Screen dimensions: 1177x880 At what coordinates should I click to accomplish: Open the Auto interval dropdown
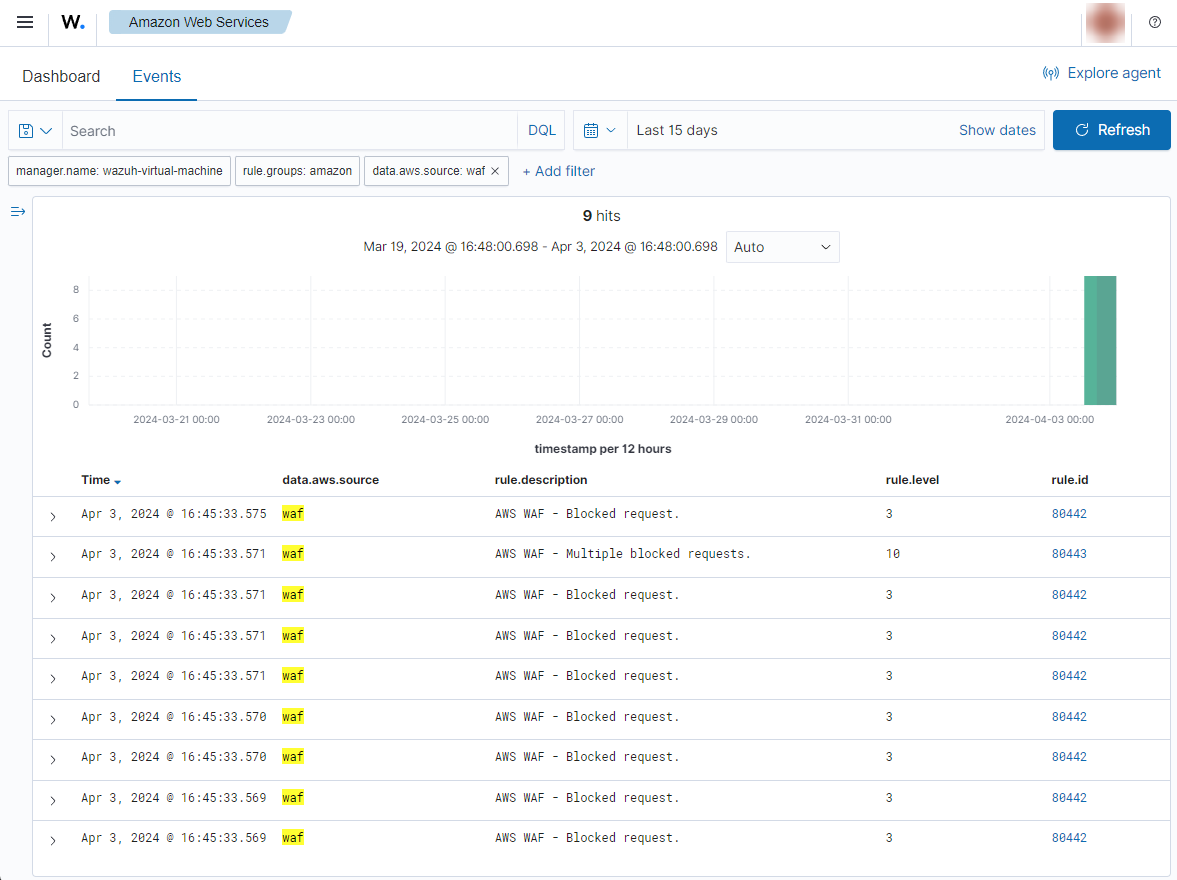point(783,247)
